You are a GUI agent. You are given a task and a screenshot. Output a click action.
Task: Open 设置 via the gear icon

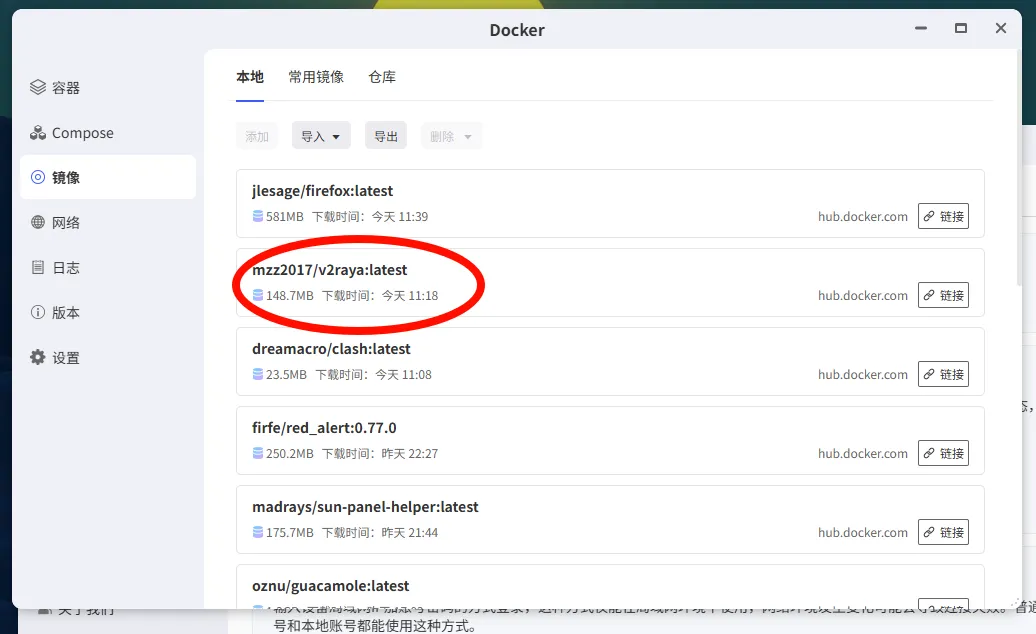pos(38,358)
